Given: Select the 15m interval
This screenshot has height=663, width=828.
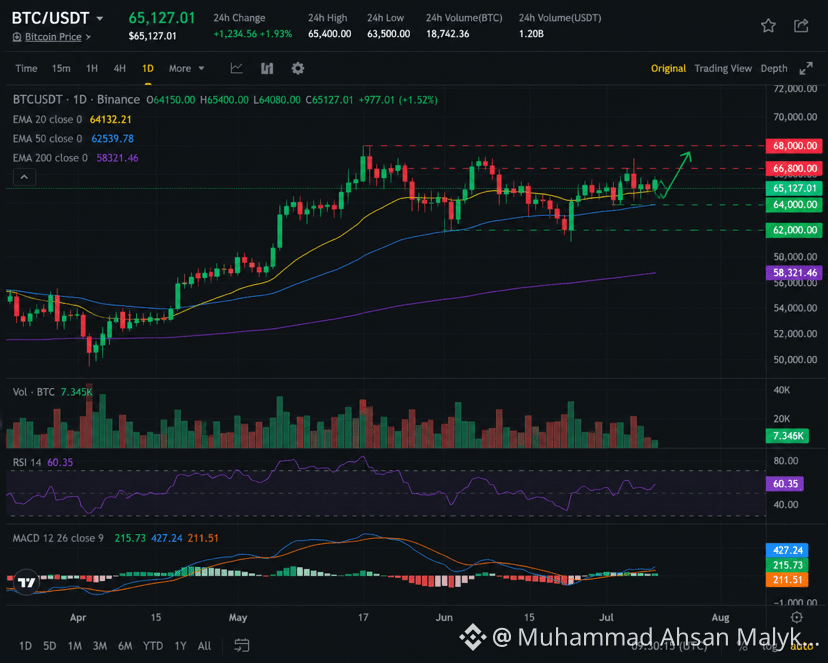Looking at the screenshot, I should point(61,68).
